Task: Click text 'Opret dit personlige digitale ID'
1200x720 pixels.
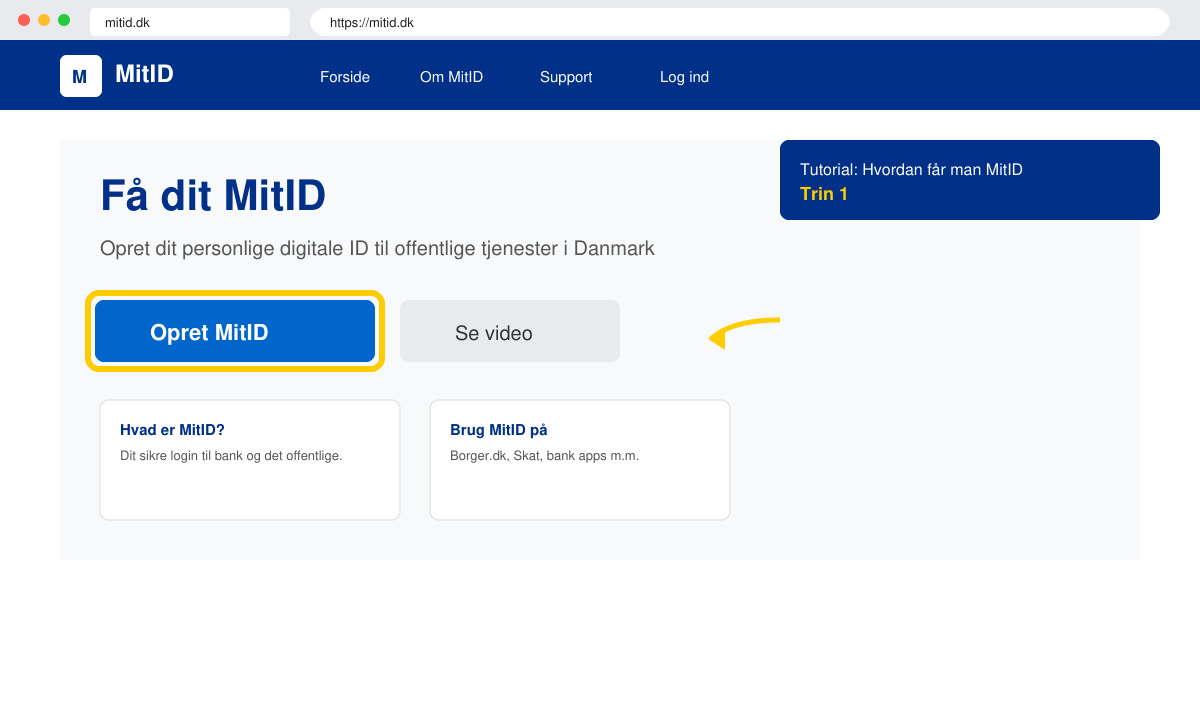Action: coord(234,248)
